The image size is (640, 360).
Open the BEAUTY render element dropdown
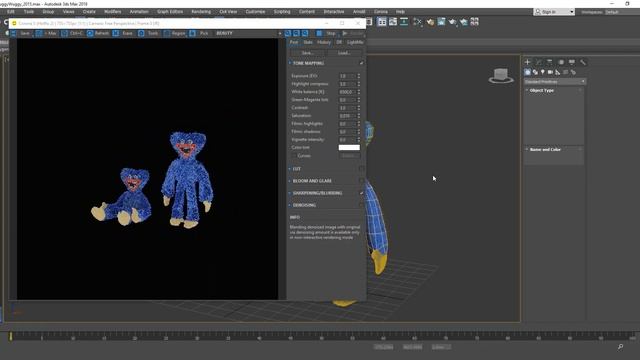(x=248, y=33)
